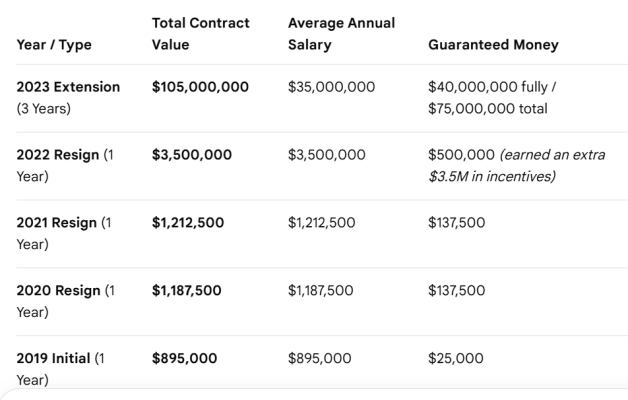Click the $35,000,000 average salary cell

[332, 87]
